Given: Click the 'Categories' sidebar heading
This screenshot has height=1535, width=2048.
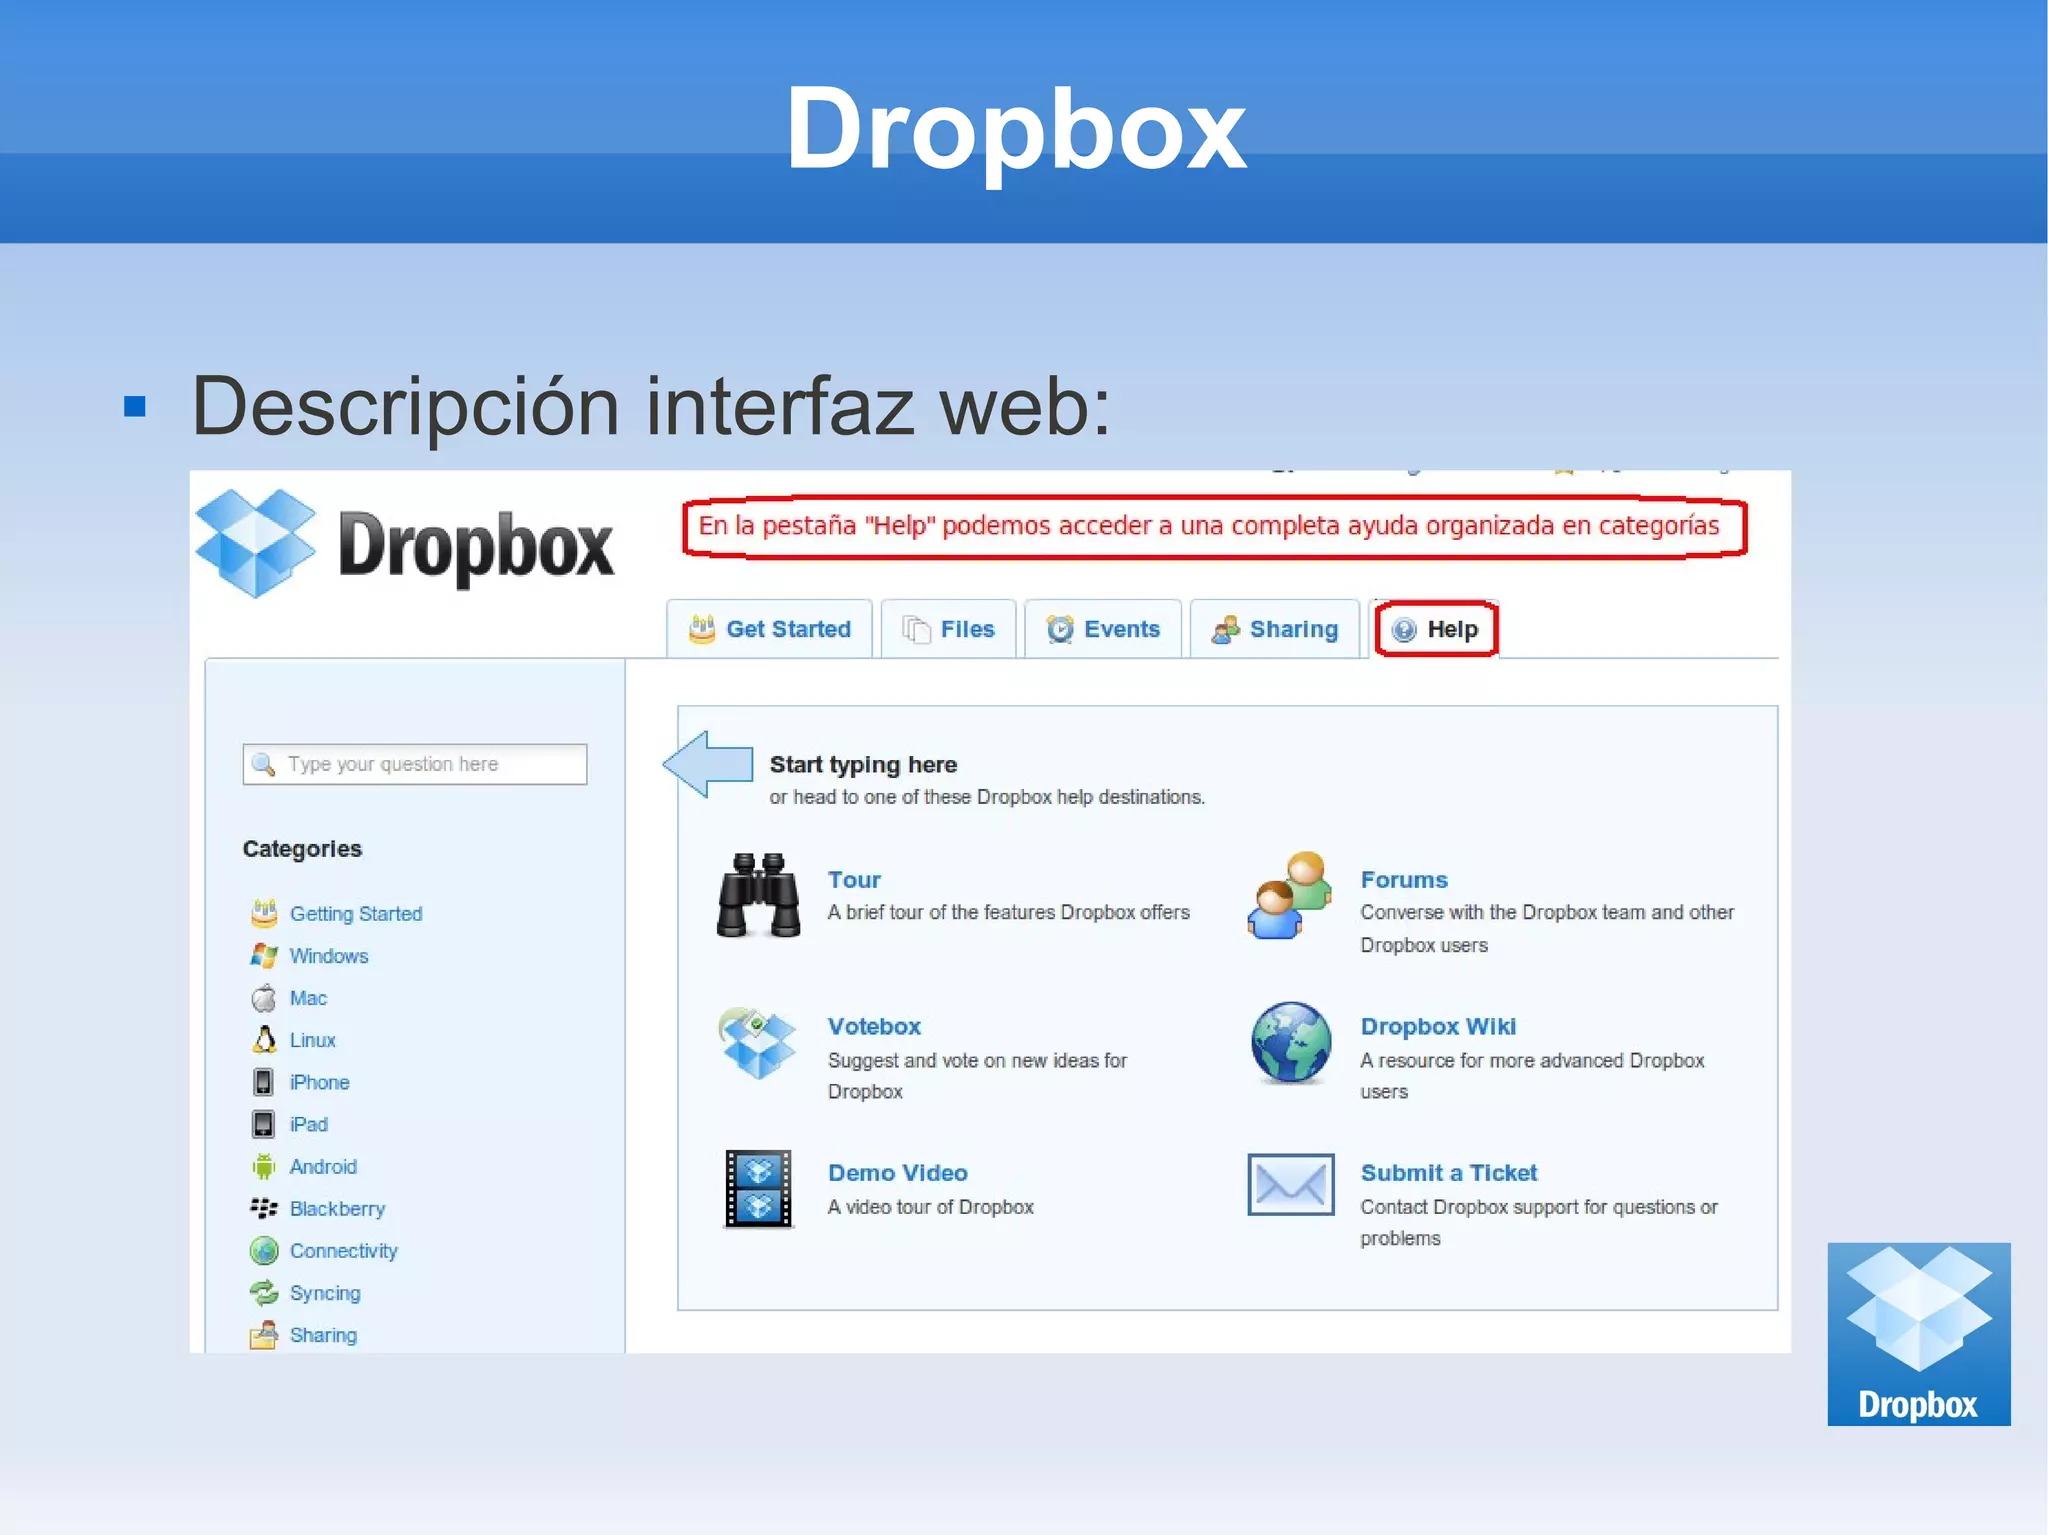Looking at the screenshot, I should pyautogui.click(x=302, y=849).
